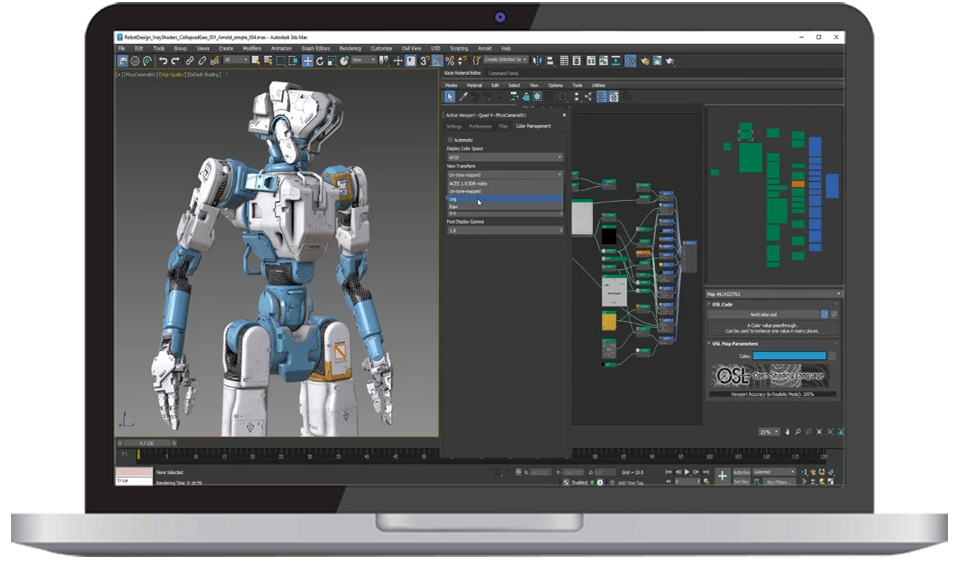Open the View Transform dropdown
This screenshot has width=958, height=562.
[505, 175]
